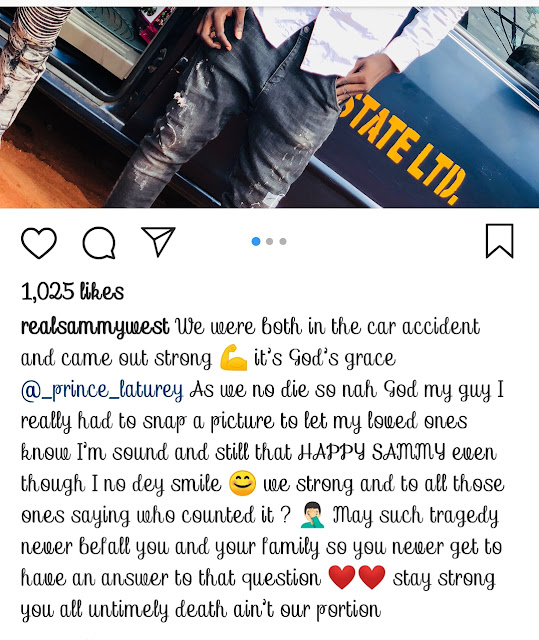This screenshot has height=640, width=539.
Task: Tap the caption line 'untimely death ain't our portion'
Action: tap(235, 610)
